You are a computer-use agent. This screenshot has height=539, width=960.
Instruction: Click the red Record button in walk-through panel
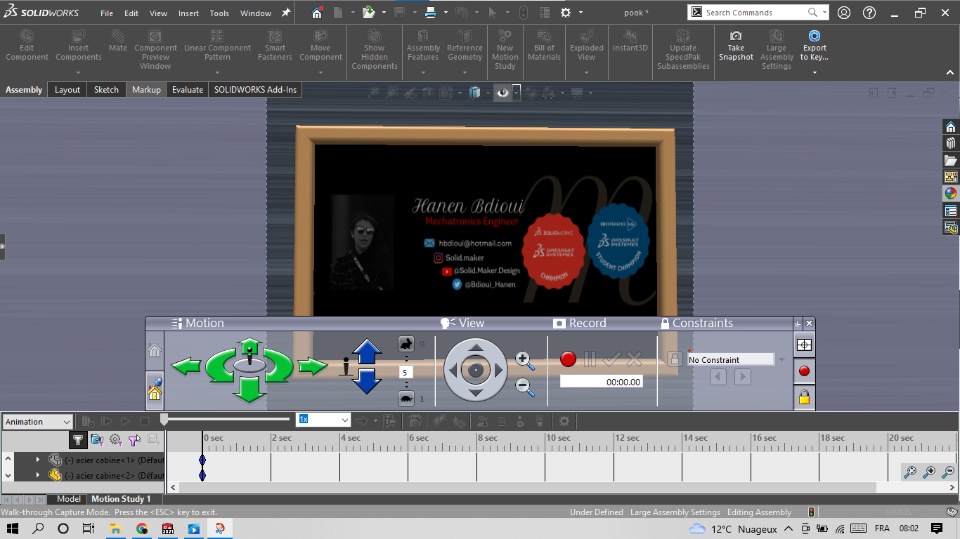tap(568, 359)
